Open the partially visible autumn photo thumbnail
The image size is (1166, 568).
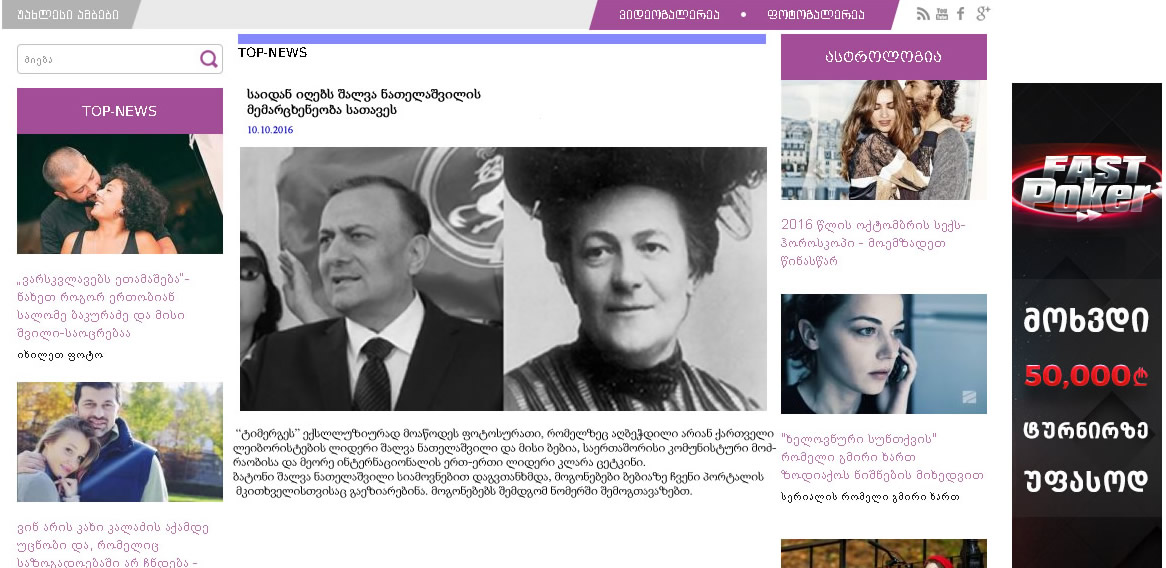pos(883,554)
